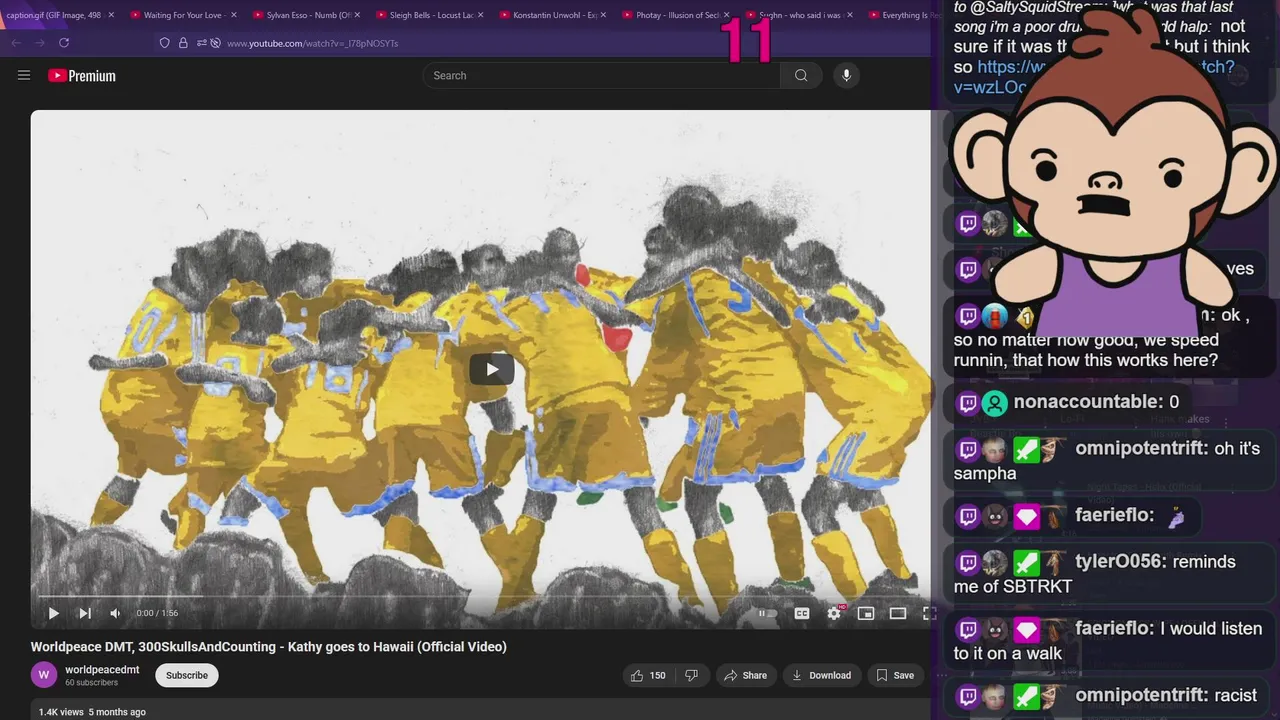Open player settings gear
The height and width of the screenshot is (720, 1280).
(834, 613)
